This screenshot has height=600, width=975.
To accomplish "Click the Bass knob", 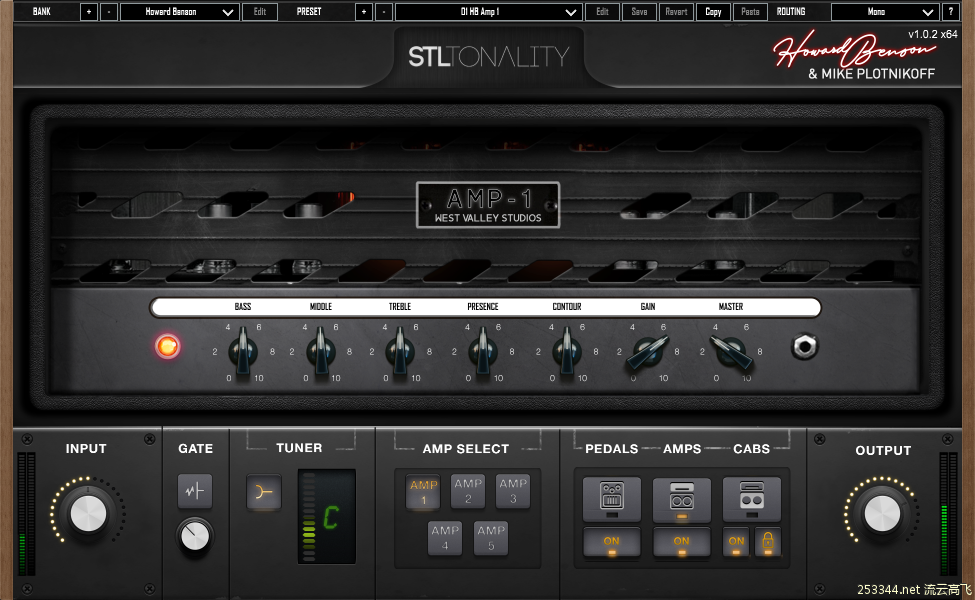I will click(x=243, y=352).
